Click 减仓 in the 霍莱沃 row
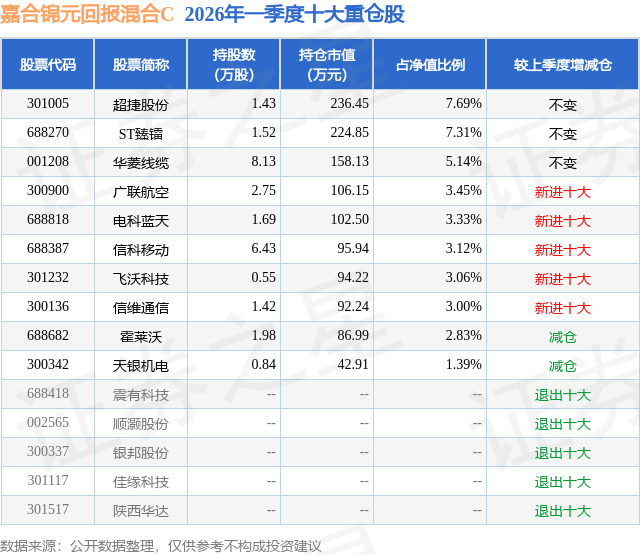 tap(563, 337)
